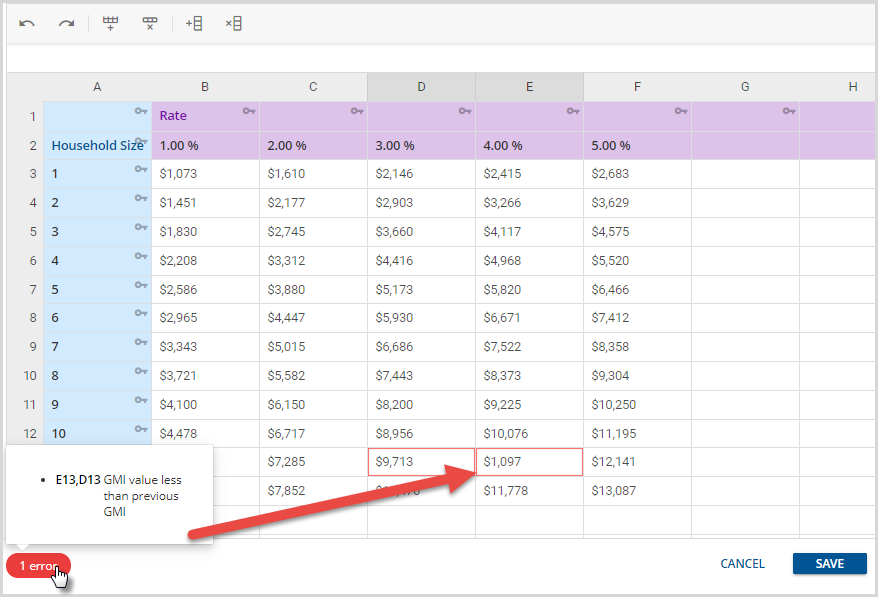Click the key icon in the Rate cell

249,111
